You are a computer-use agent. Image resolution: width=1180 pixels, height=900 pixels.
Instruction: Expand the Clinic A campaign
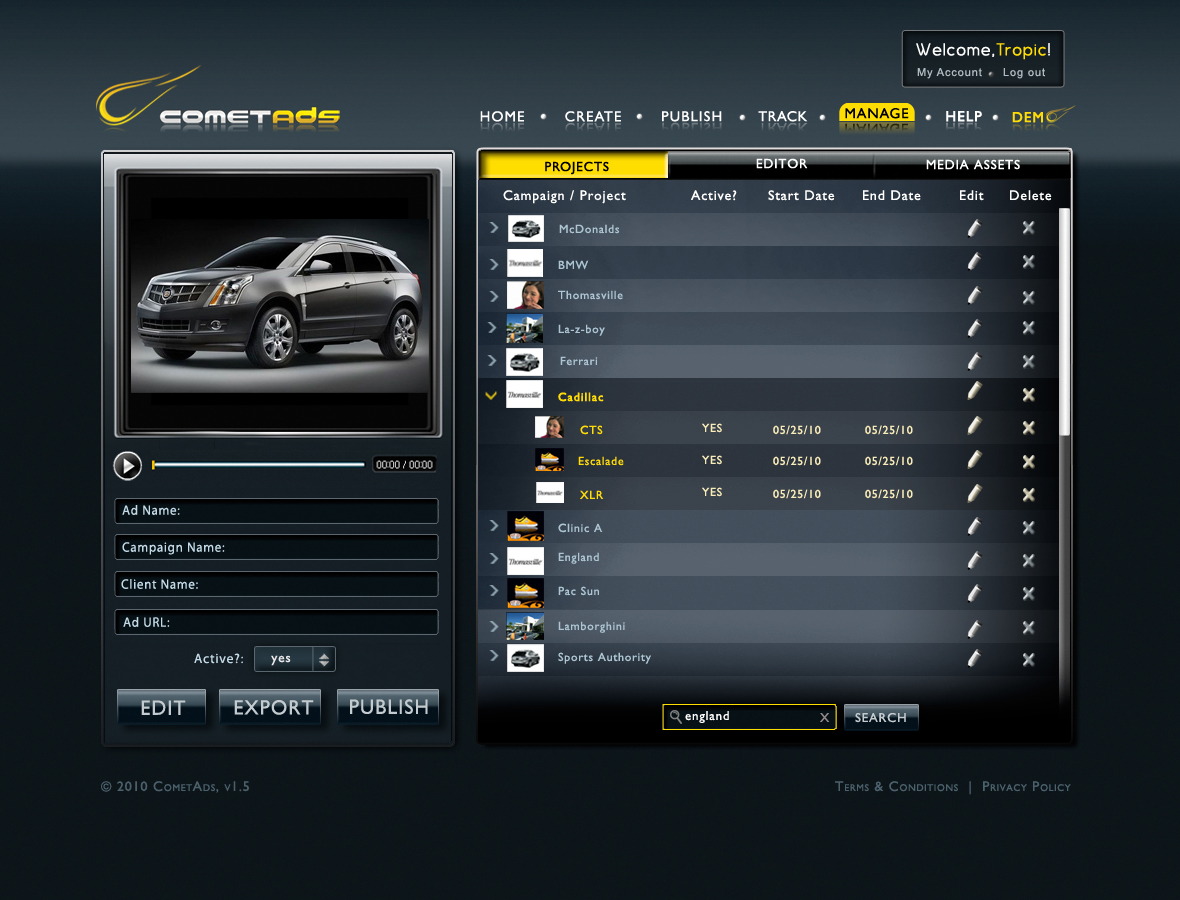tap(494, 525)
